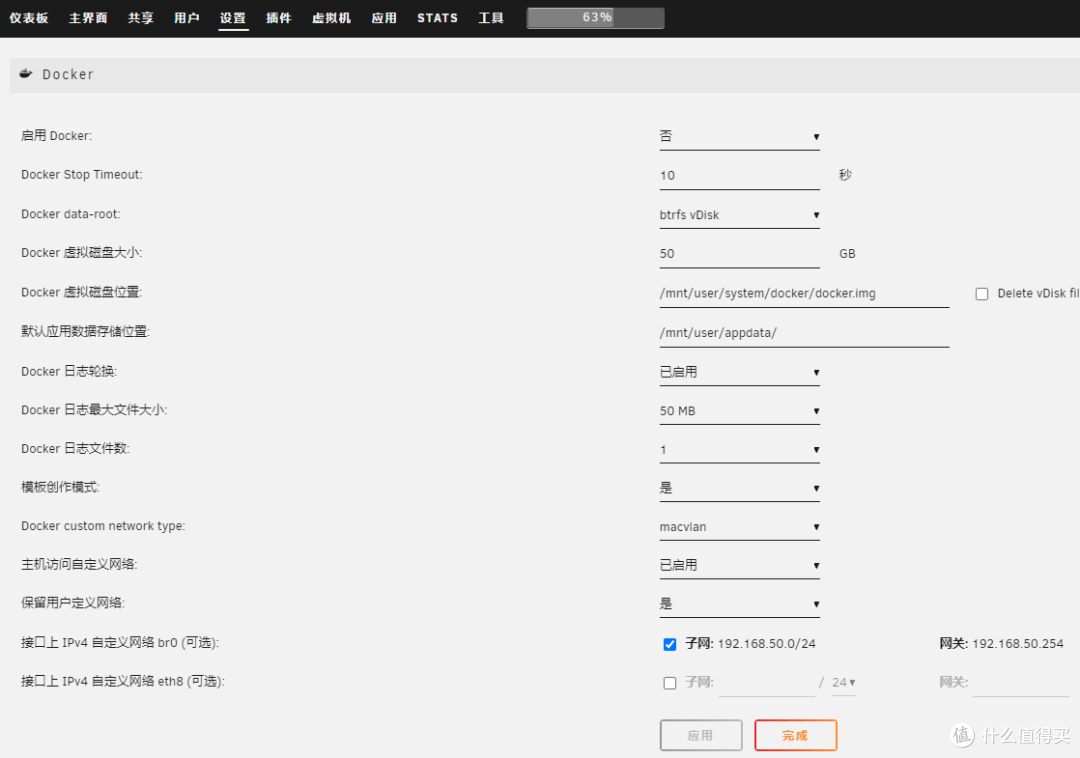
Task: Click the 63% progress bar
Action: click(596, 18)
